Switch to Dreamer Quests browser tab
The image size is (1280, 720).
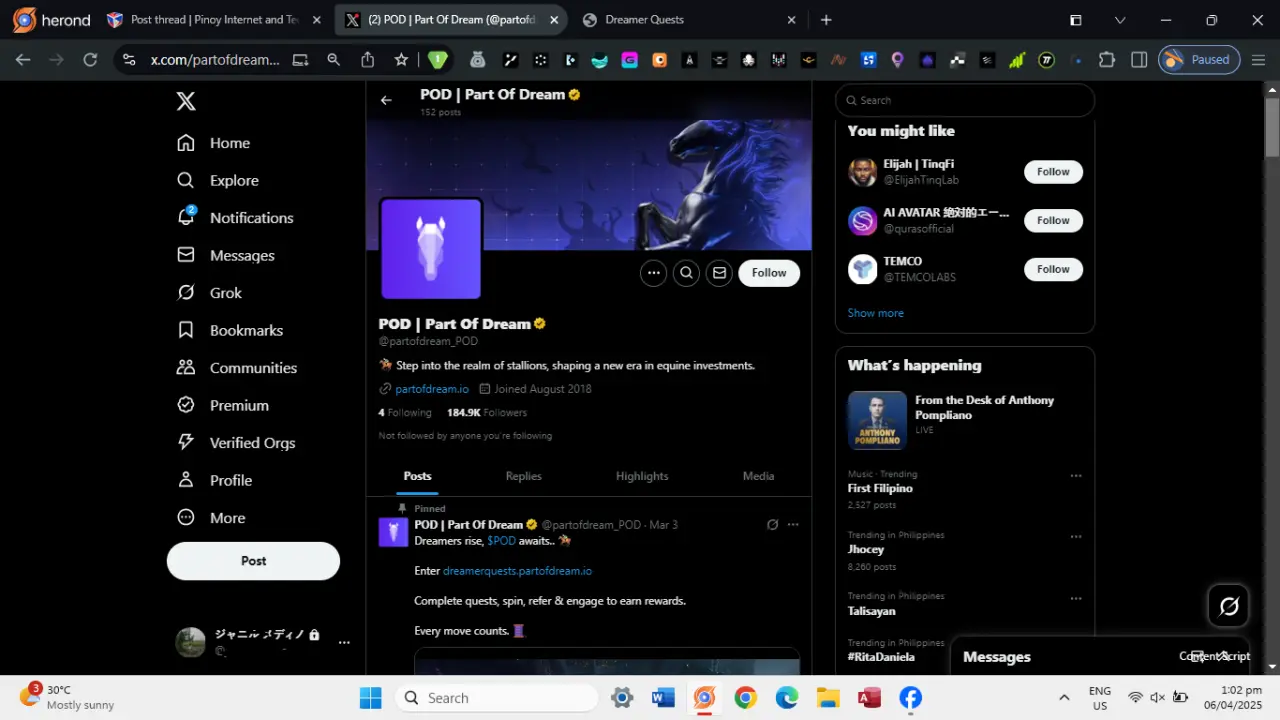pyautogui.click(x=689, y=20)
